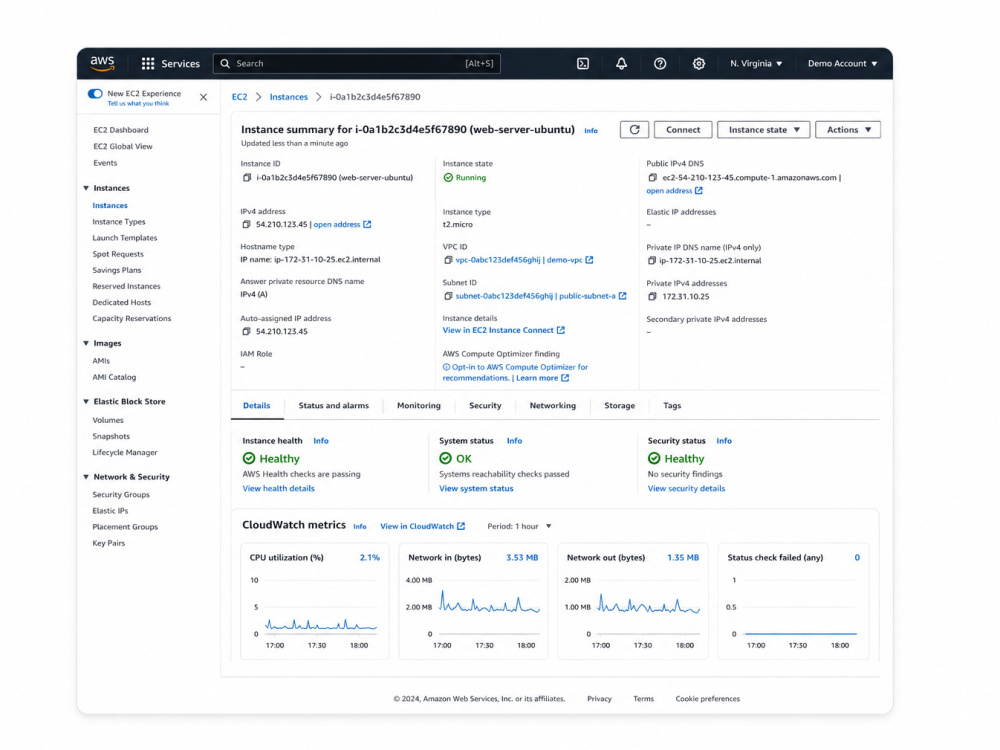Viewport: 1000px width, 750px height.
Task: Click the Connect button
Action: coord(683,129)
